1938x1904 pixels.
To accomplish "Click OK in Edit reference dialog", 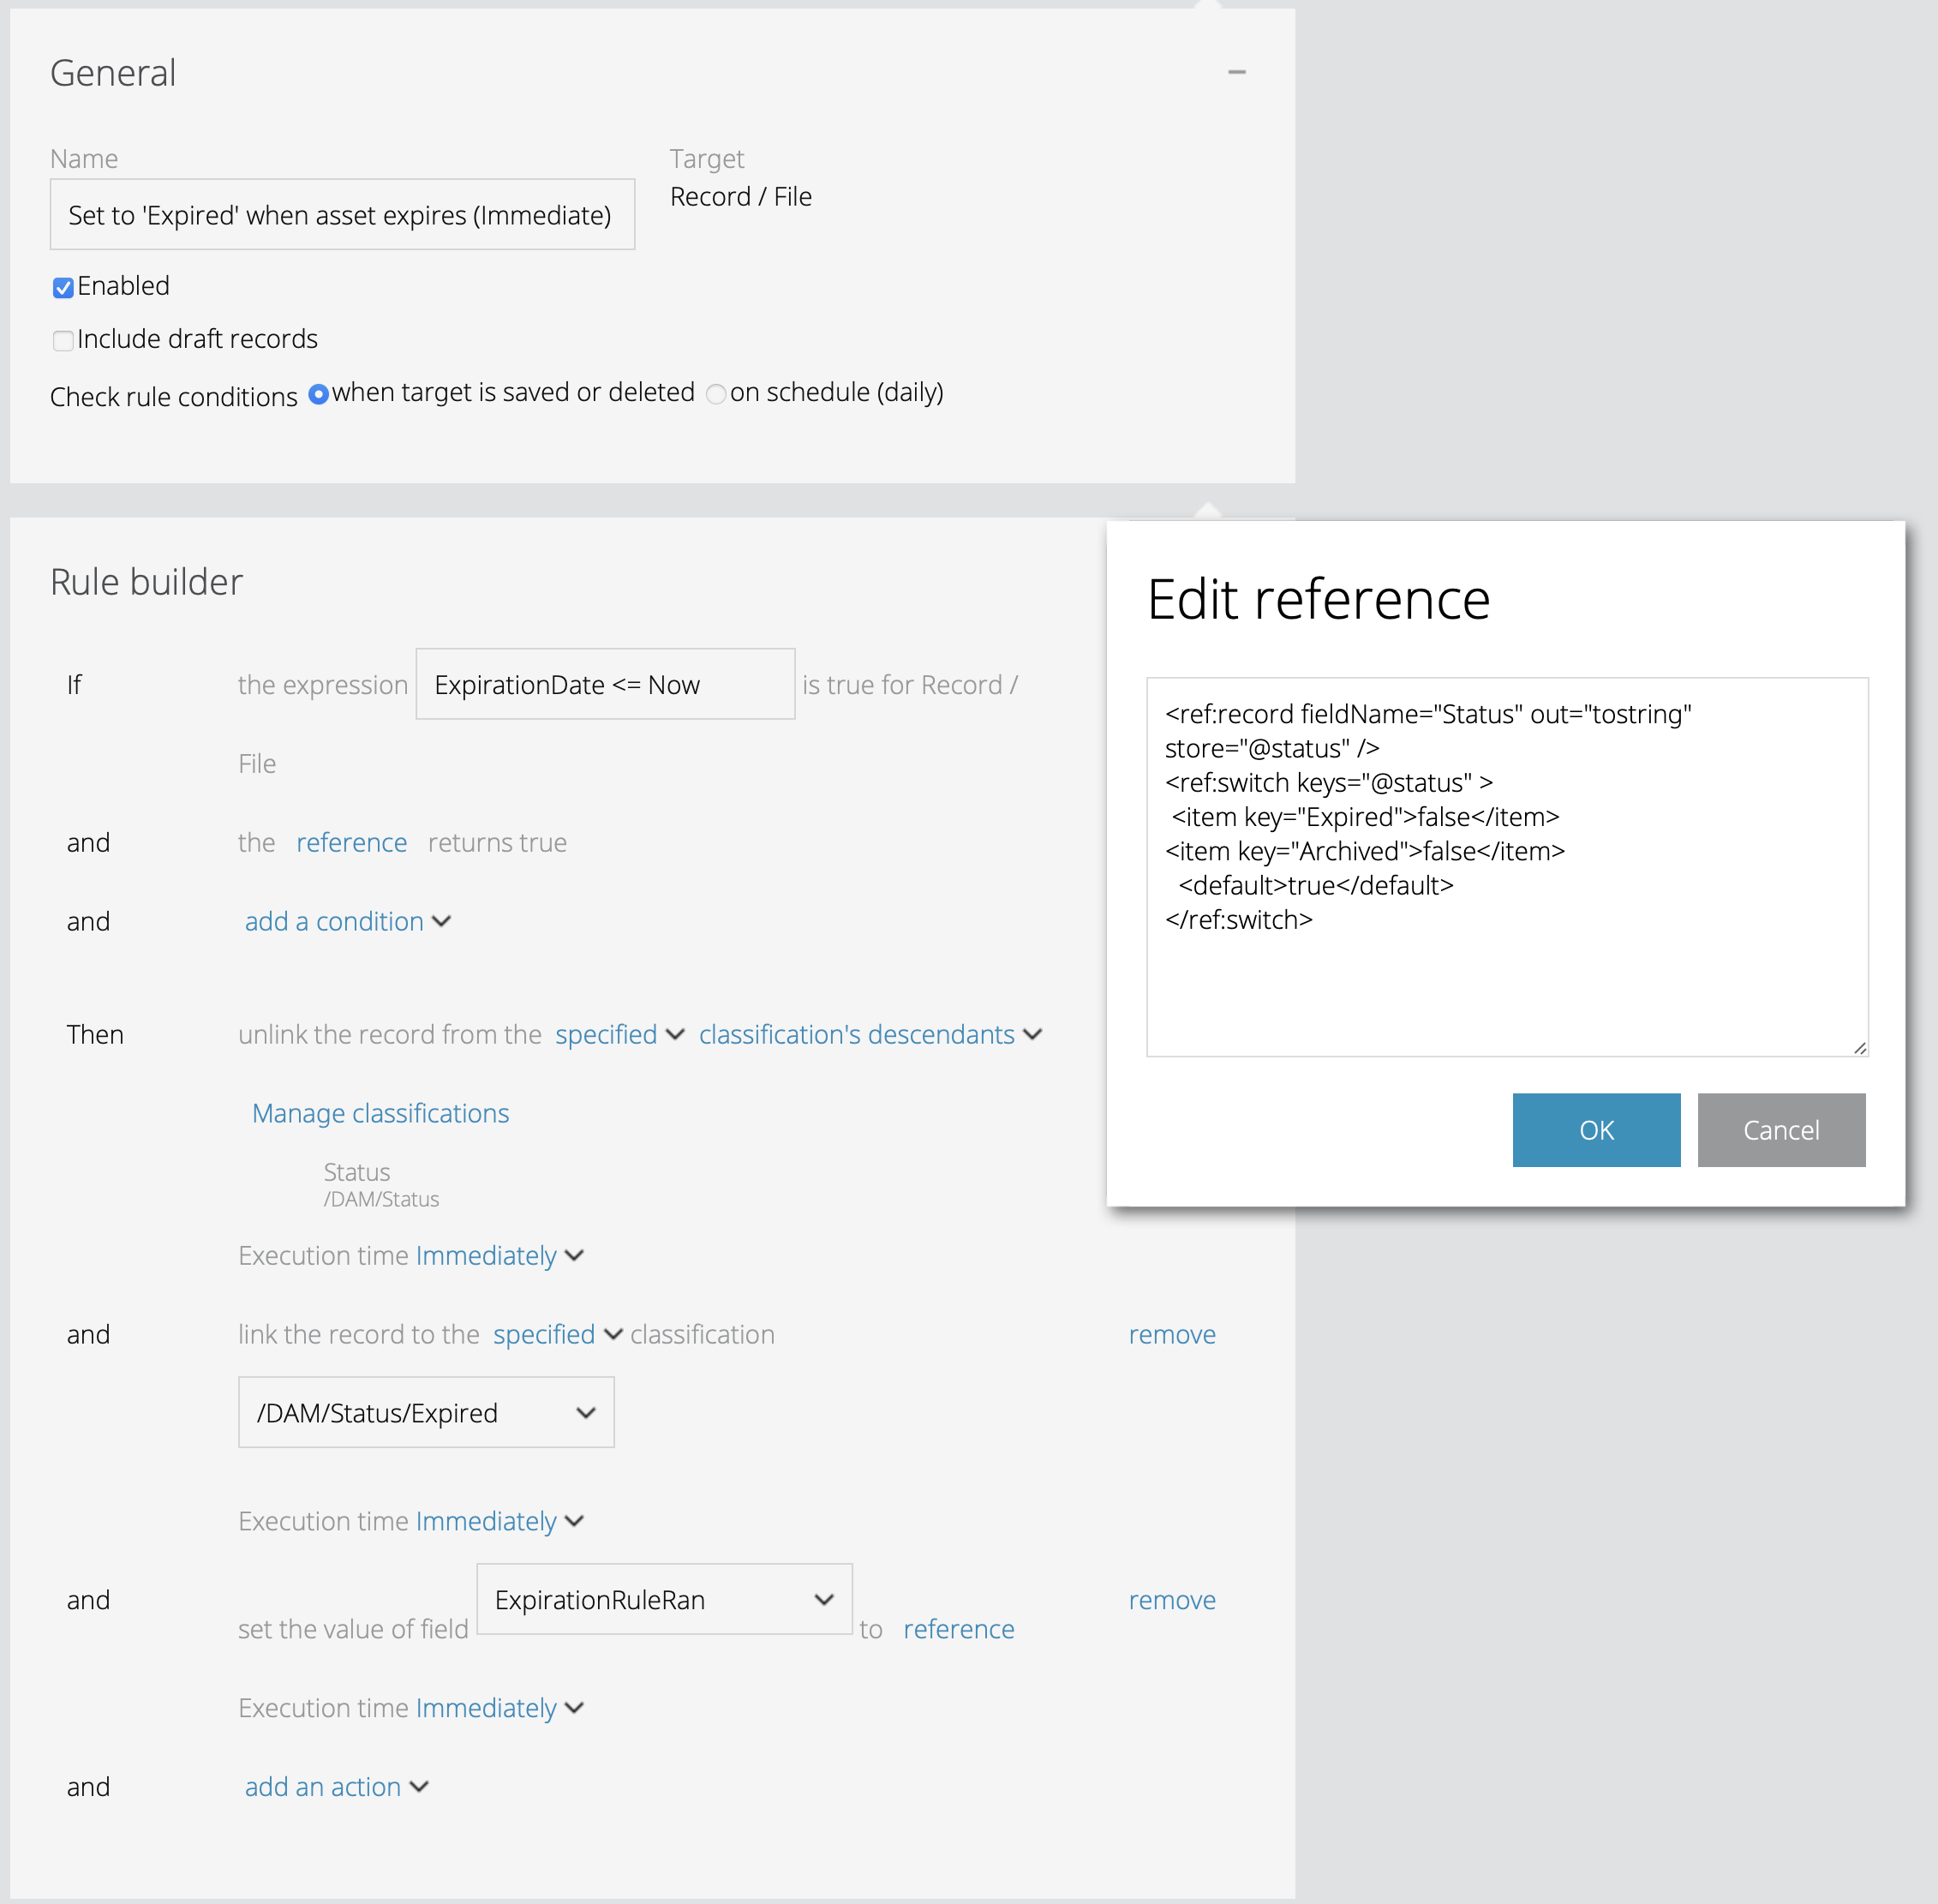I will click(1596, 1130).
